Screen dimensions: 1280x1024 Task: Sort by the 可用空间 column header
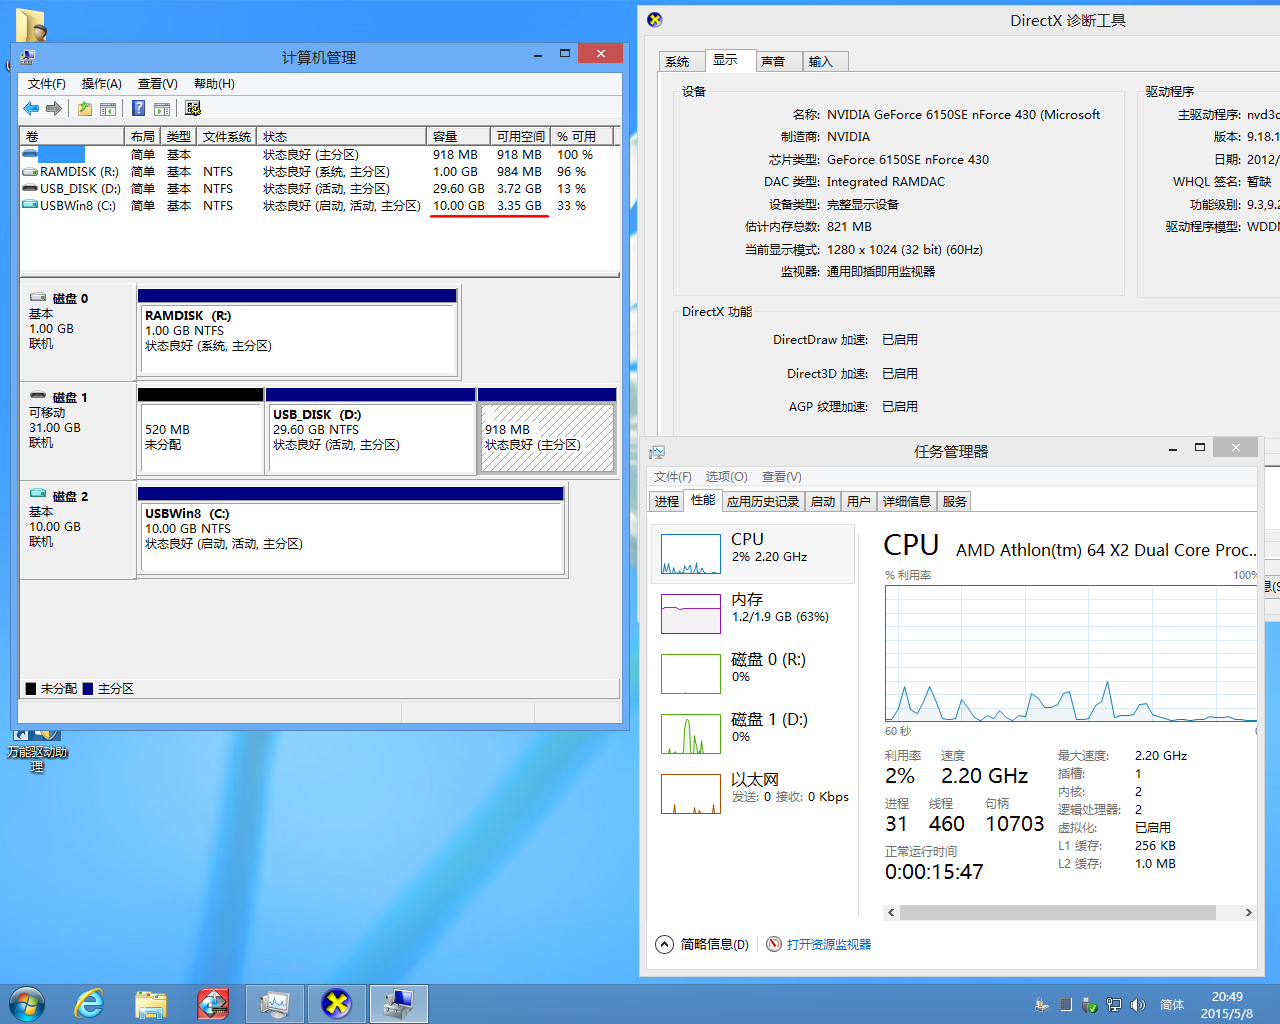coord(521,136)
